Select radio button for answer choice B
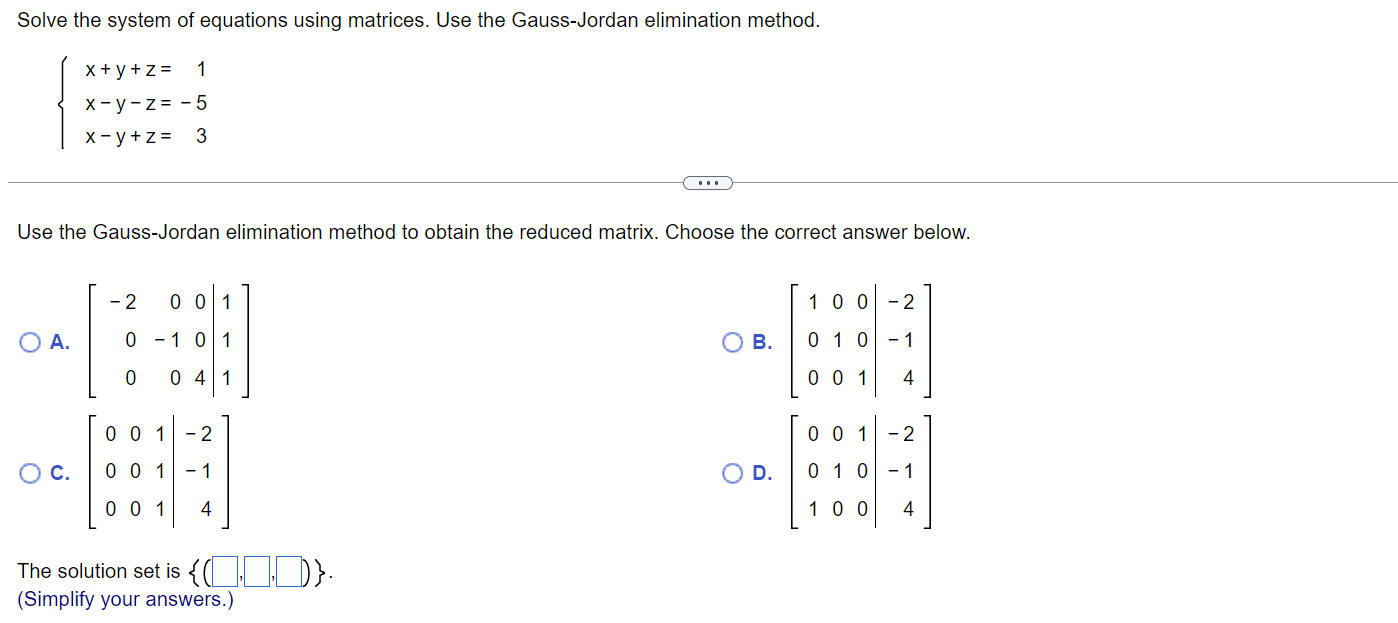The image size is (1398, 623). point(731,343)
